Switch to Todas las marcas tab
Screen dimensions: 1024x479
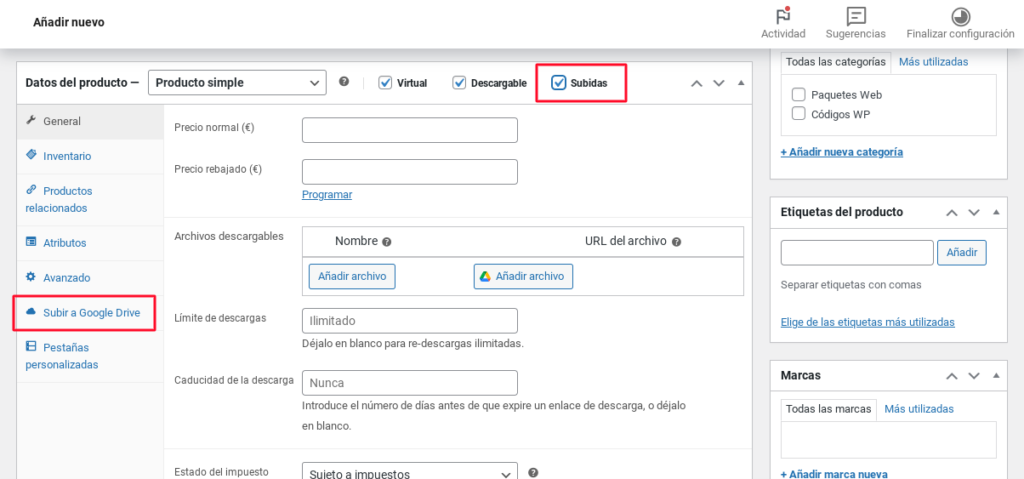[829, 408]
